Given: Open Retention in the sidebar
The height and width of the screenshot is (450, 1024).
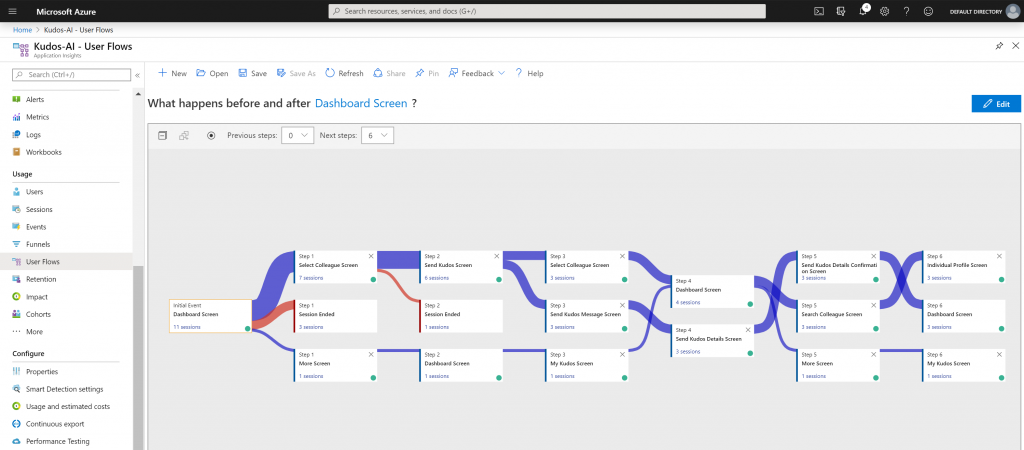Looking at the screenshot, I should pyautogui.click(x=41, y=279).
